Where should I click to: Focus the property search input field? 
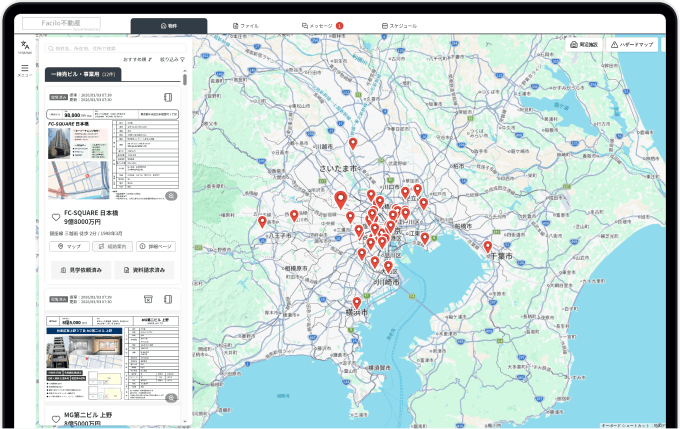tap(116, 49)
